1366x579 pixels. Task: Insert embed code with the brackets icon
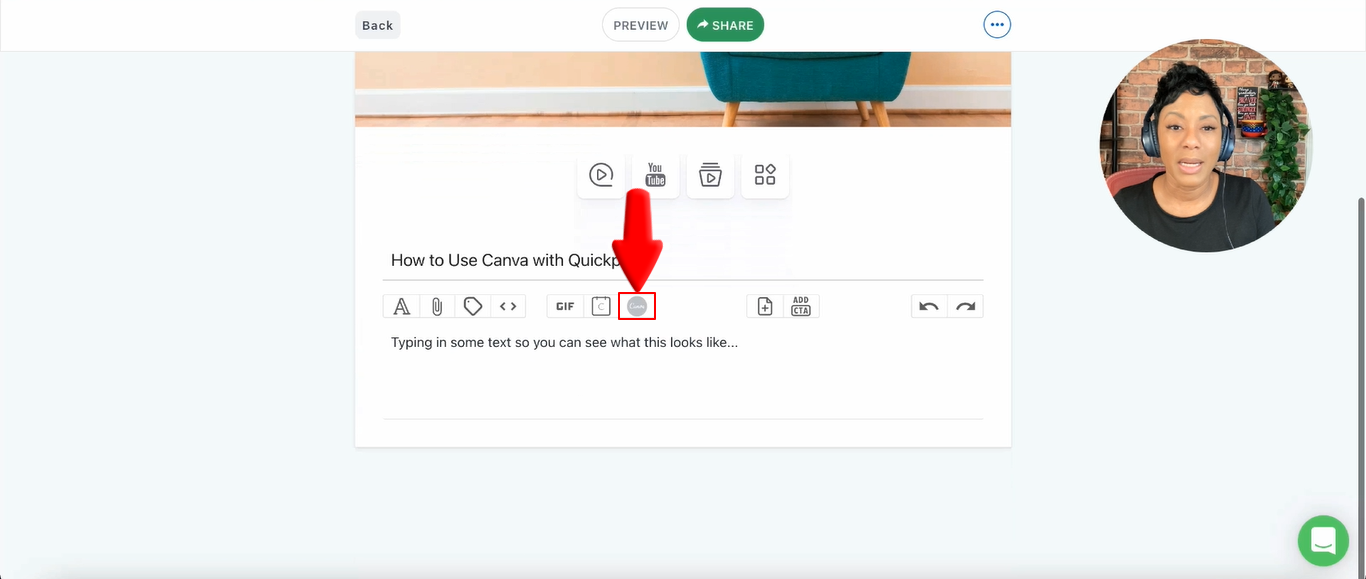tap(508, 307)
